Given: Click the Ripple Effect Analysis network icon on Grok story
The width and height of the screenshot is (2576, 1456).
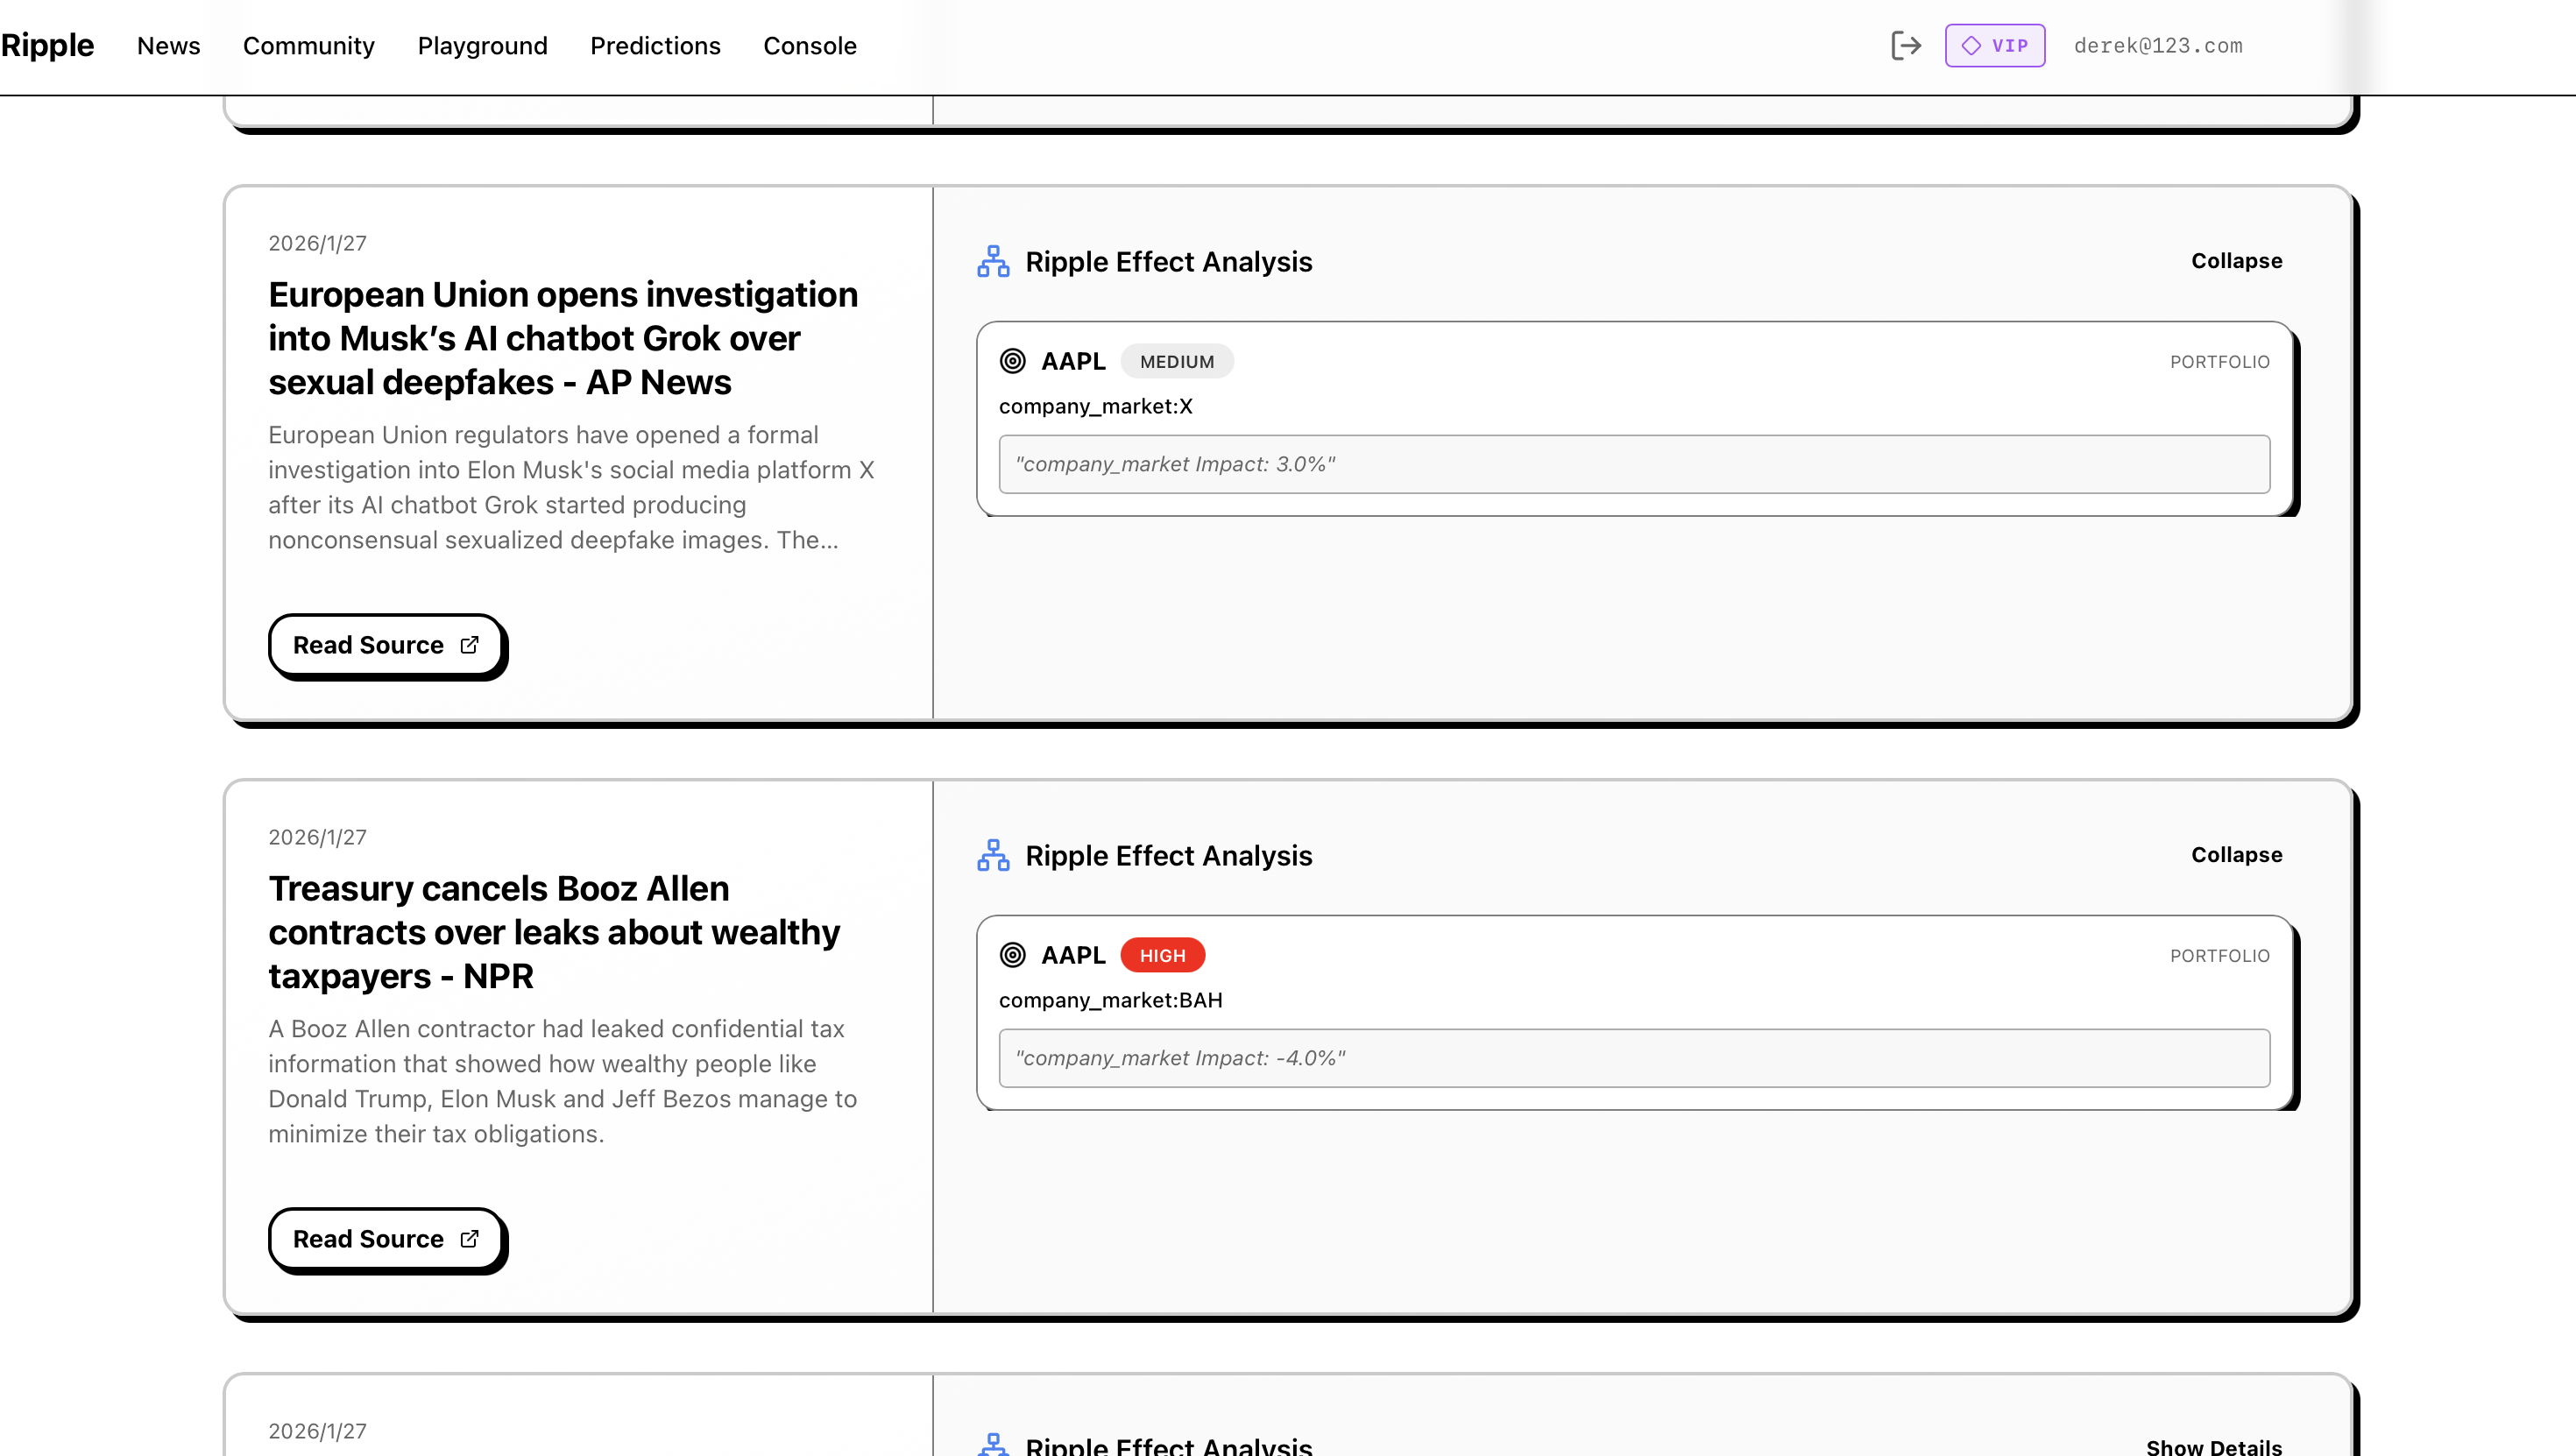Looking at the screenshot, I should (993, 262).
